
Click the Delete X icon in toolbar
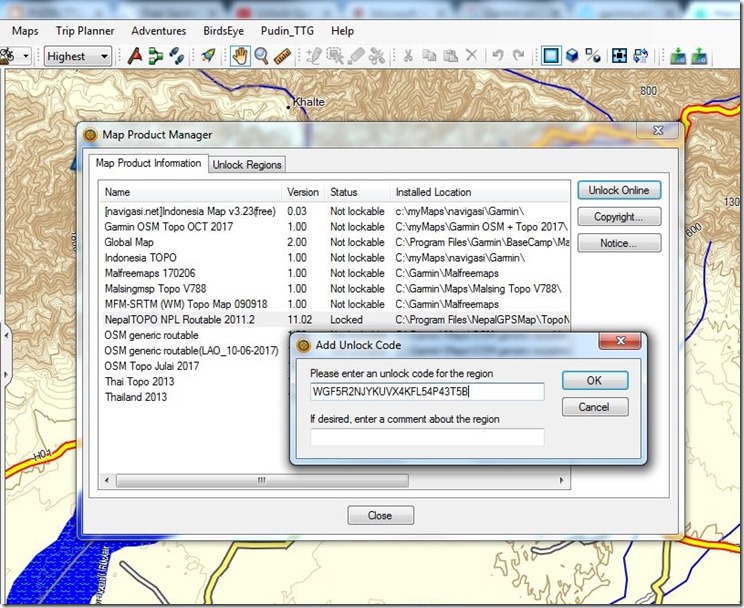(x=471, y=56)
